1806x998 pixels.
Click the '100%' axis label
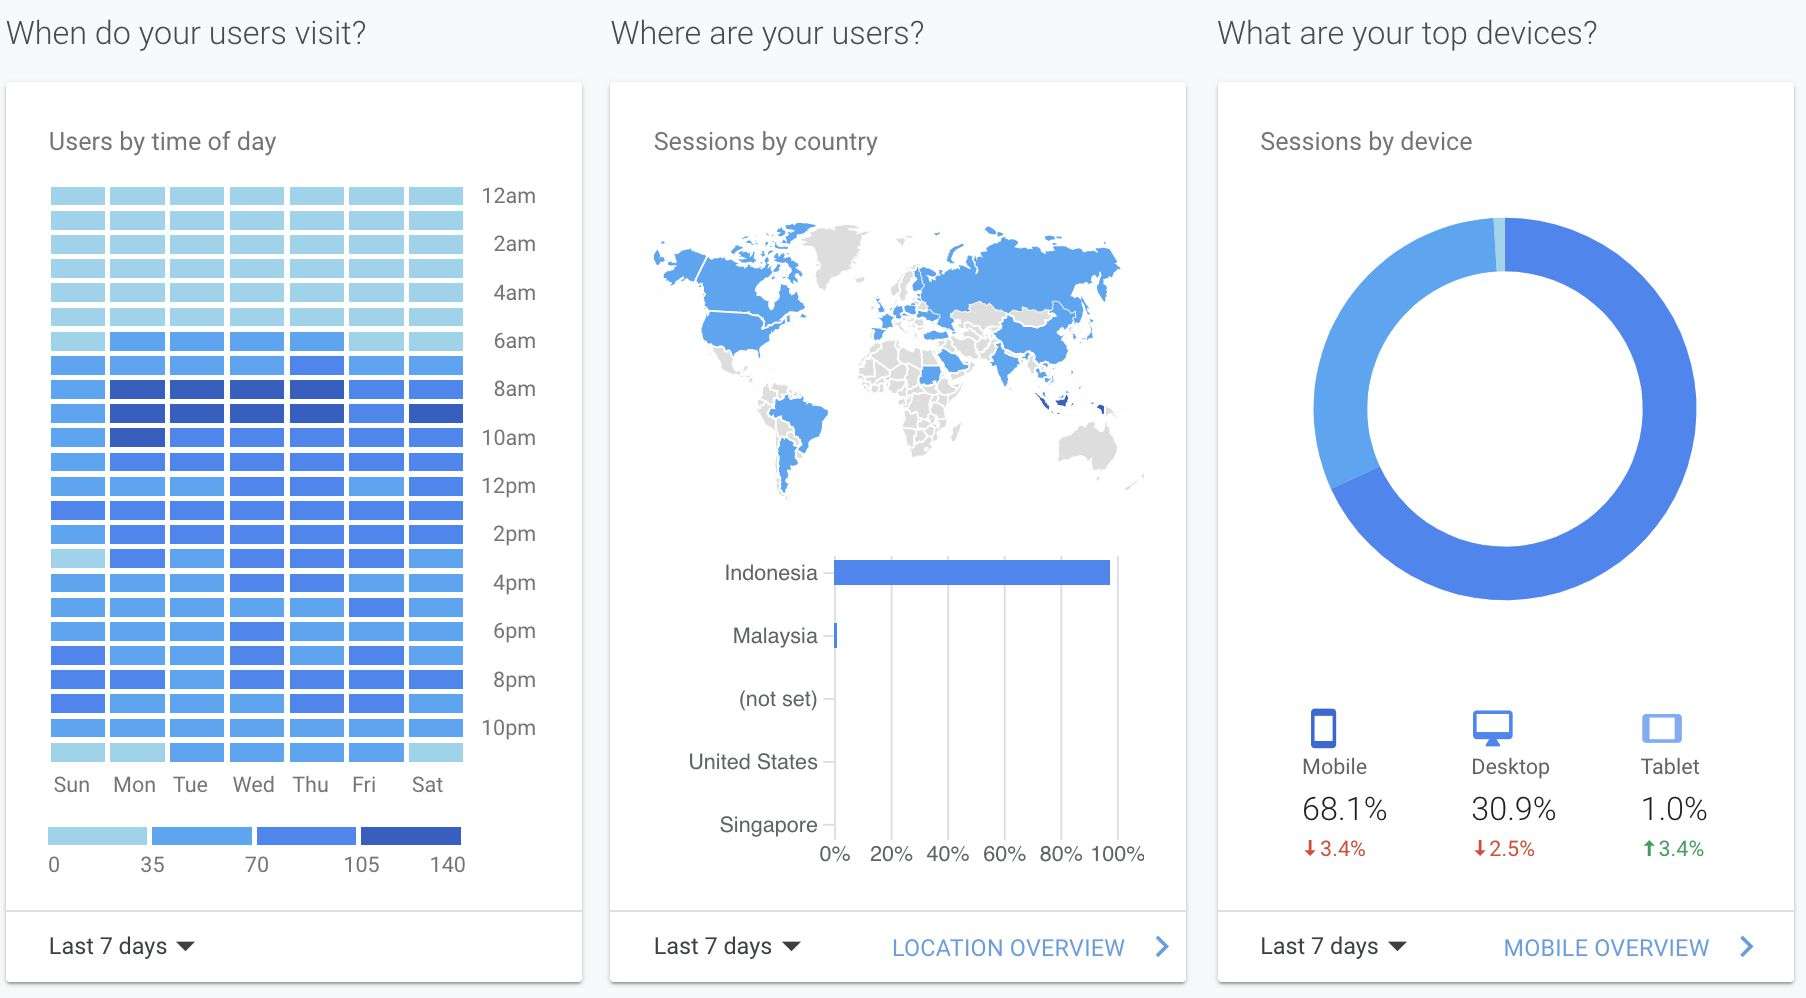(1117, 854)
